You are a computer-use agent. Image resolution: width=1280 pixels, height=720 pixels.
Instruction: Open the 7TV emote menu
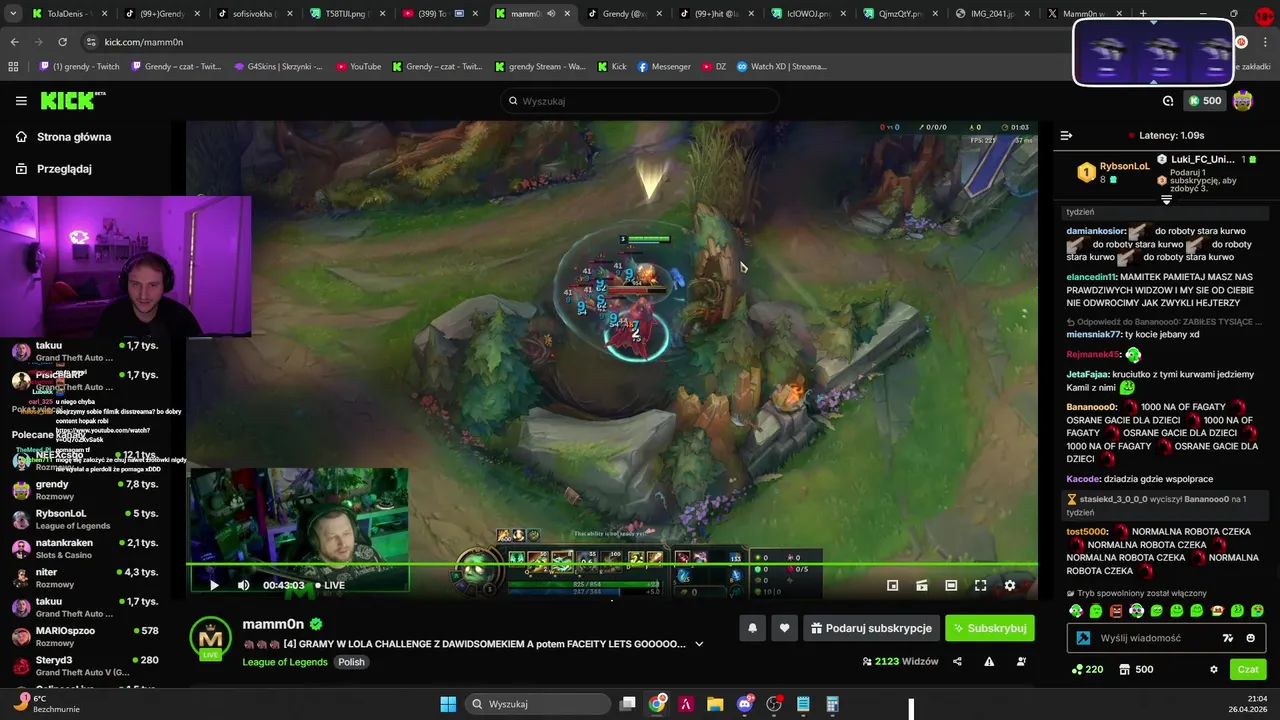(1228, 638)
